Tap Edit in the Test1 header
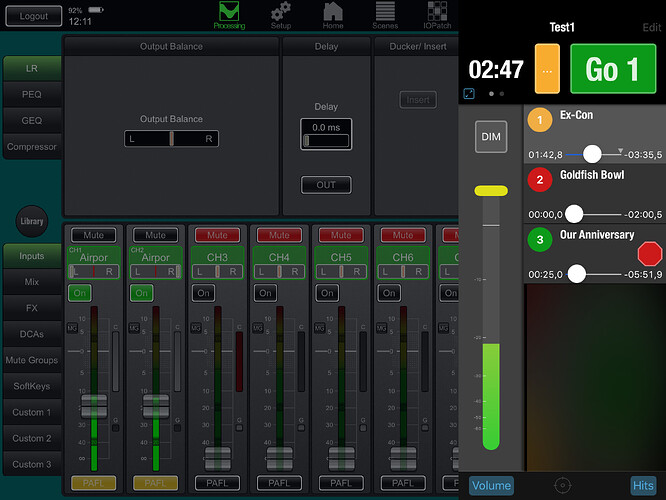The height and width of the screenshot is (500, 666). [652, 28]
